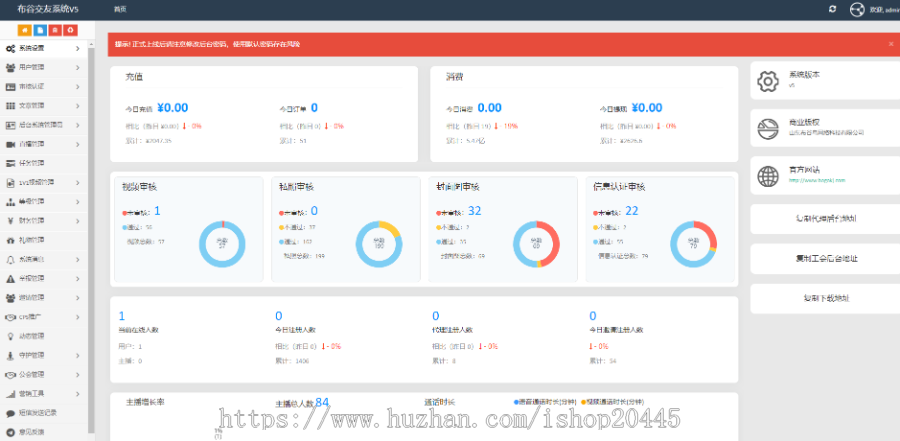Viewport: 900px width, 441px height.
Task: Expand 公会管理 submenu chevron
Action: (x=77, y=374)
